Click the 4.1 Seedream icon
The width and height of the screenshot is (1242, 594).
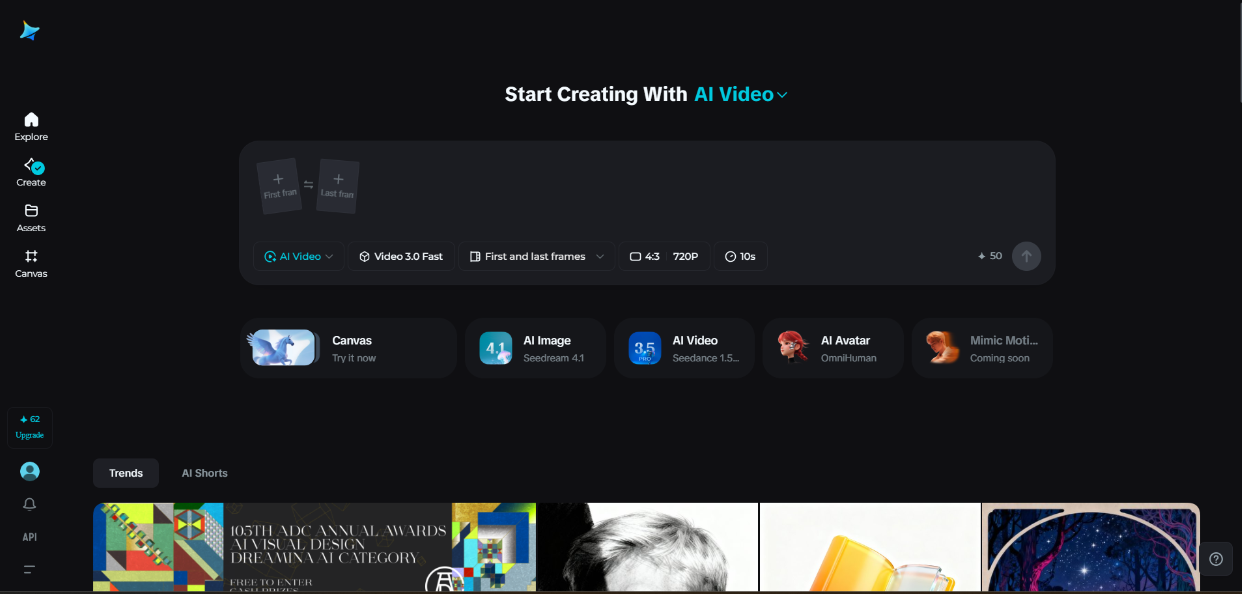(x=496, y=348)
